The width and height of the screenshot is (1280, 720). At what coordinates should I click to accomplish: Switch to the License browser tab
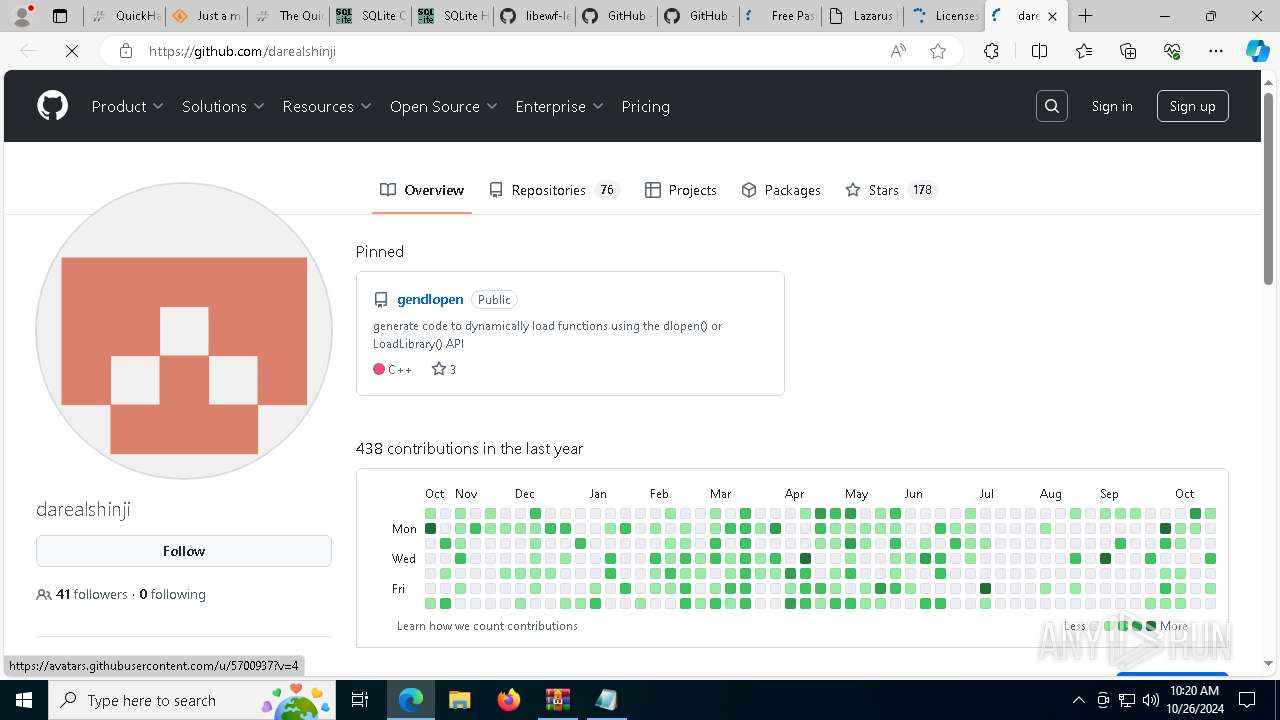(945, 16)
